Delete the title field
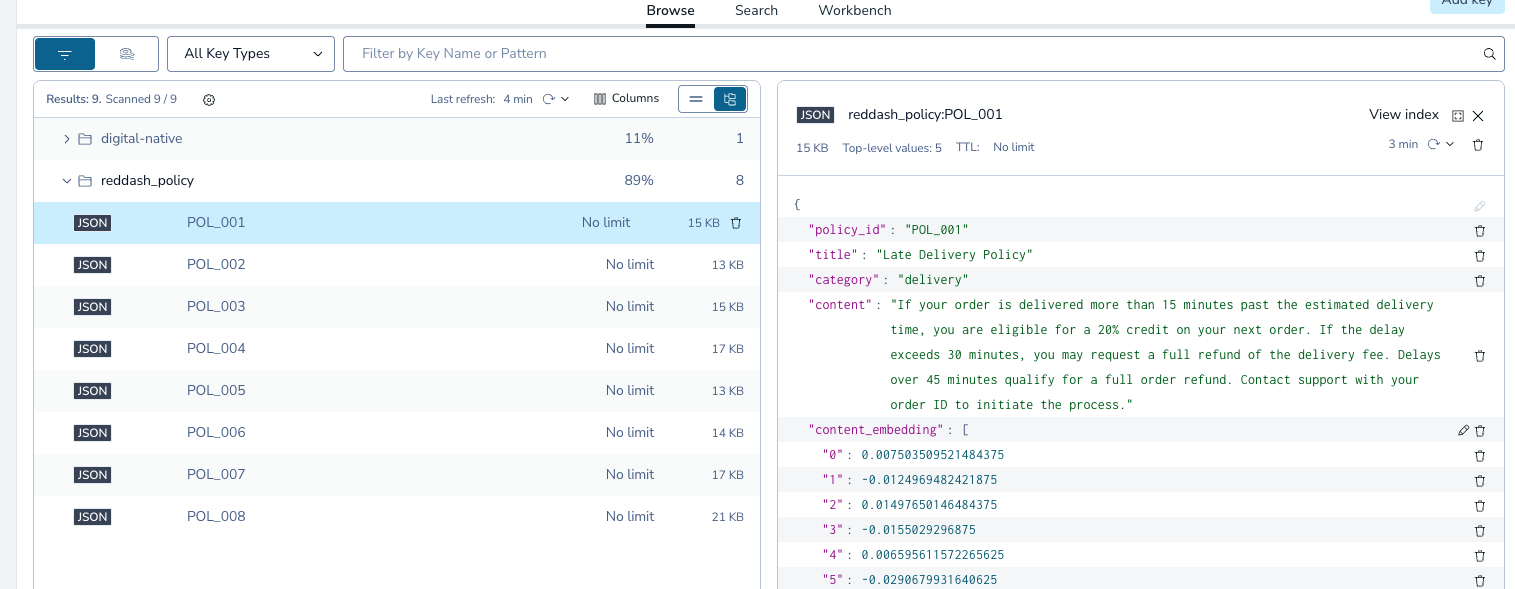 coord(1480,256)
